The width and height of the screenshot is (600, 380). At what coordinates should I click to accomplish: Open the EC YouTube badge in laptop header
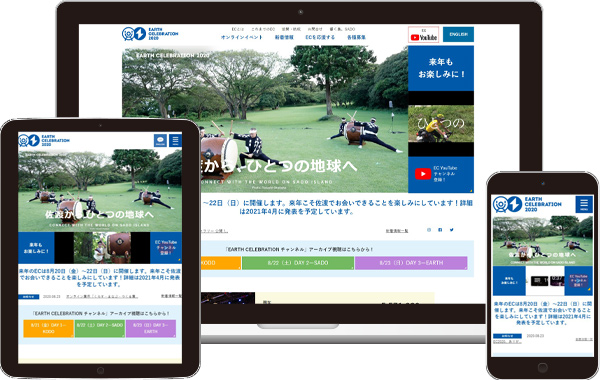point(423,34)
